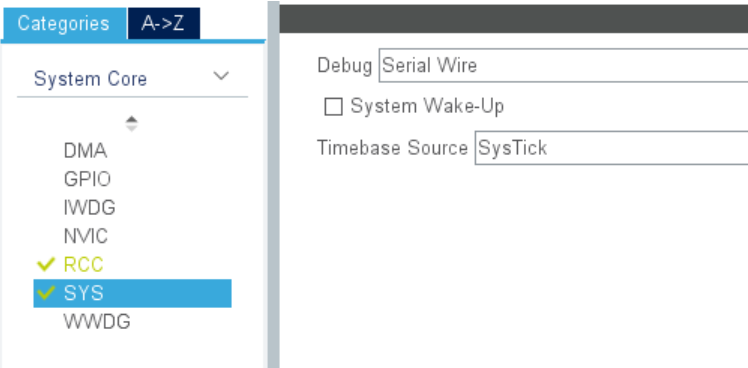Select the RCC entry
748x368 pixels.
tap(83, 264)
